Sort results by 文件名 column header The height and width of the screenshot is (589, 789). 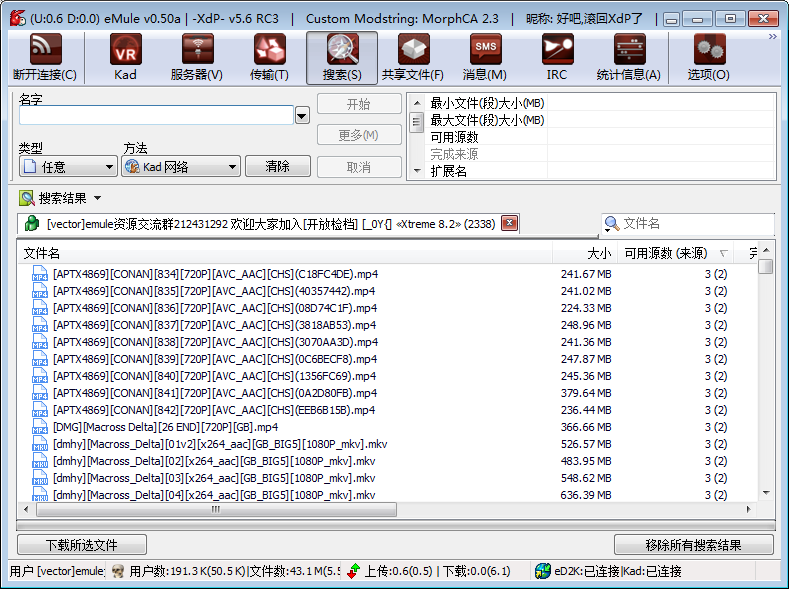(285, 253)
